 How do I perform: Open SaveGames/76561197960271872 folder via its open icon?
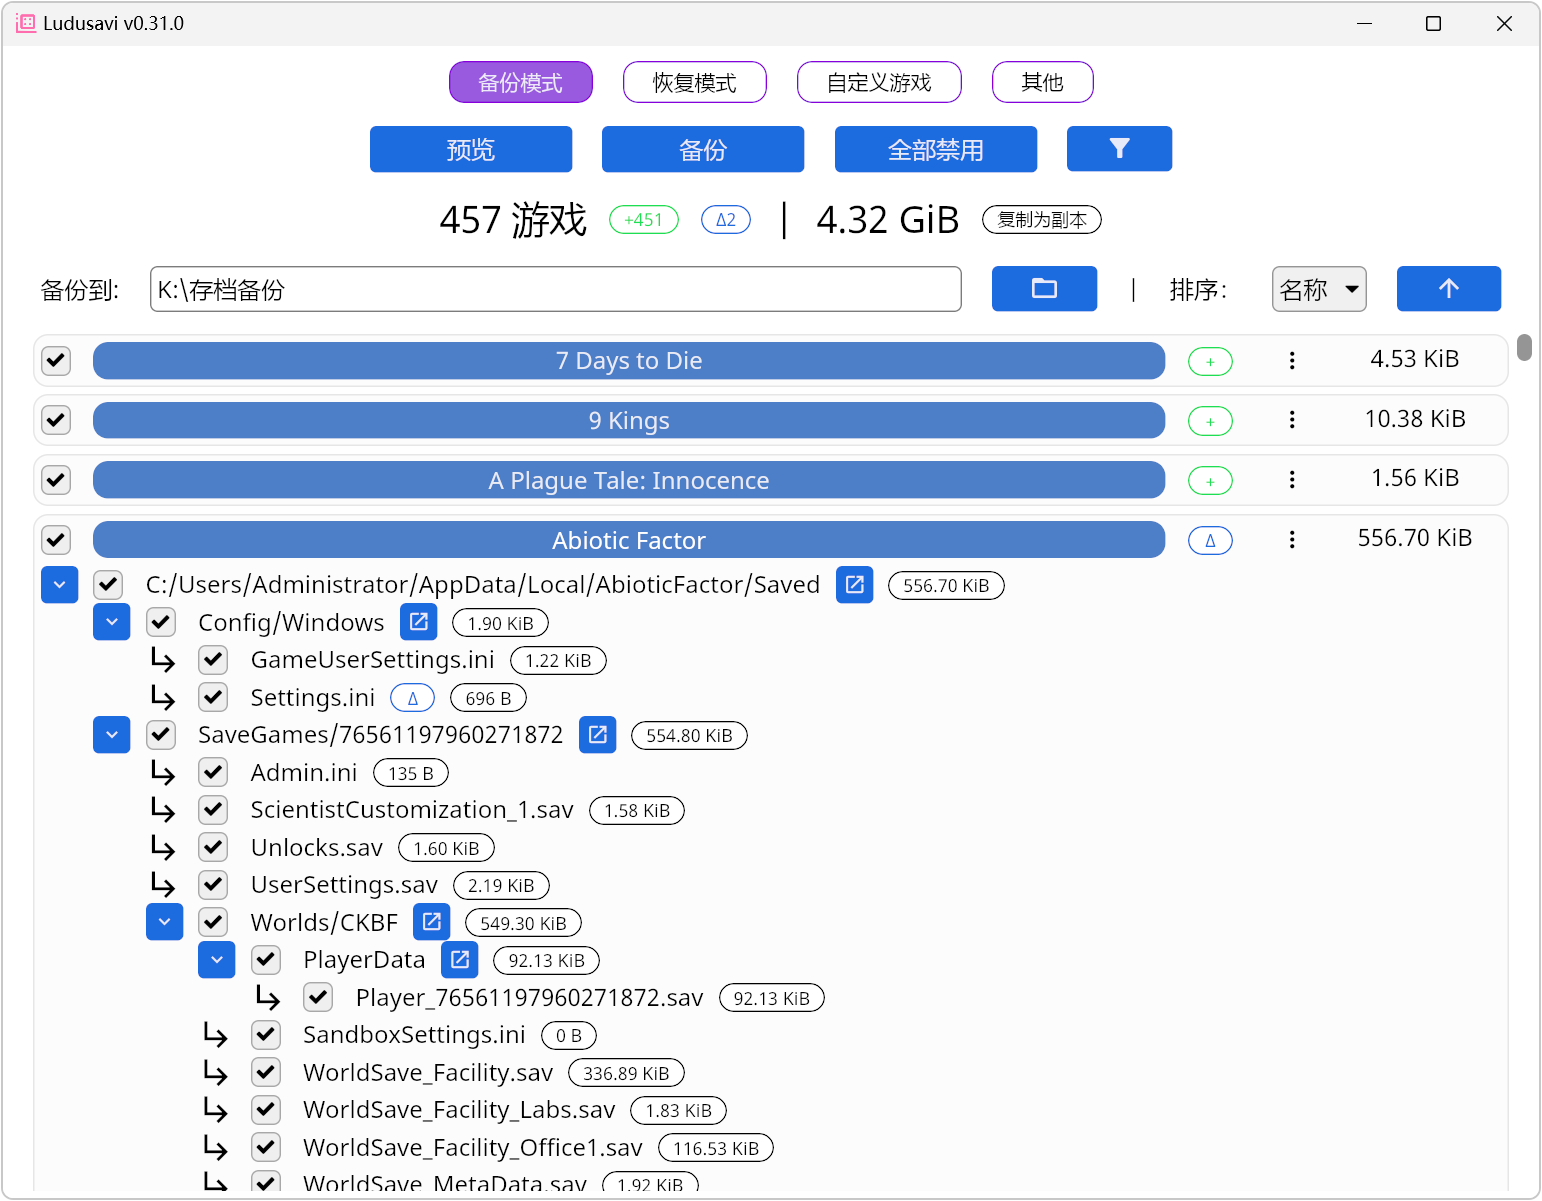598,735
